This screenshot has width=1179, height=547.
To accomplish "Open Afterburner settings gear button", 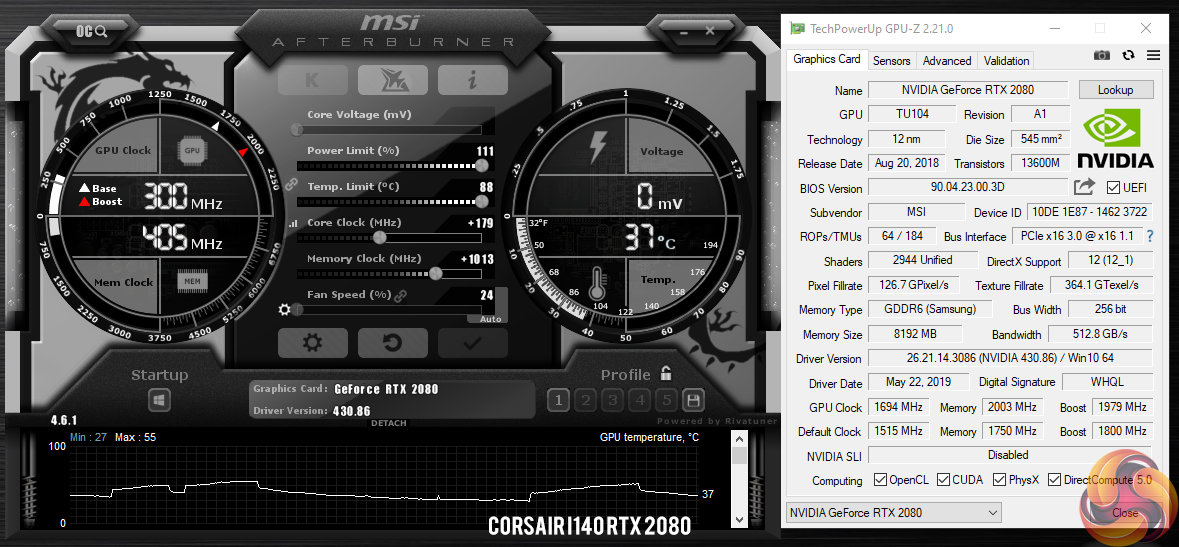I will [x=312, y=343].
